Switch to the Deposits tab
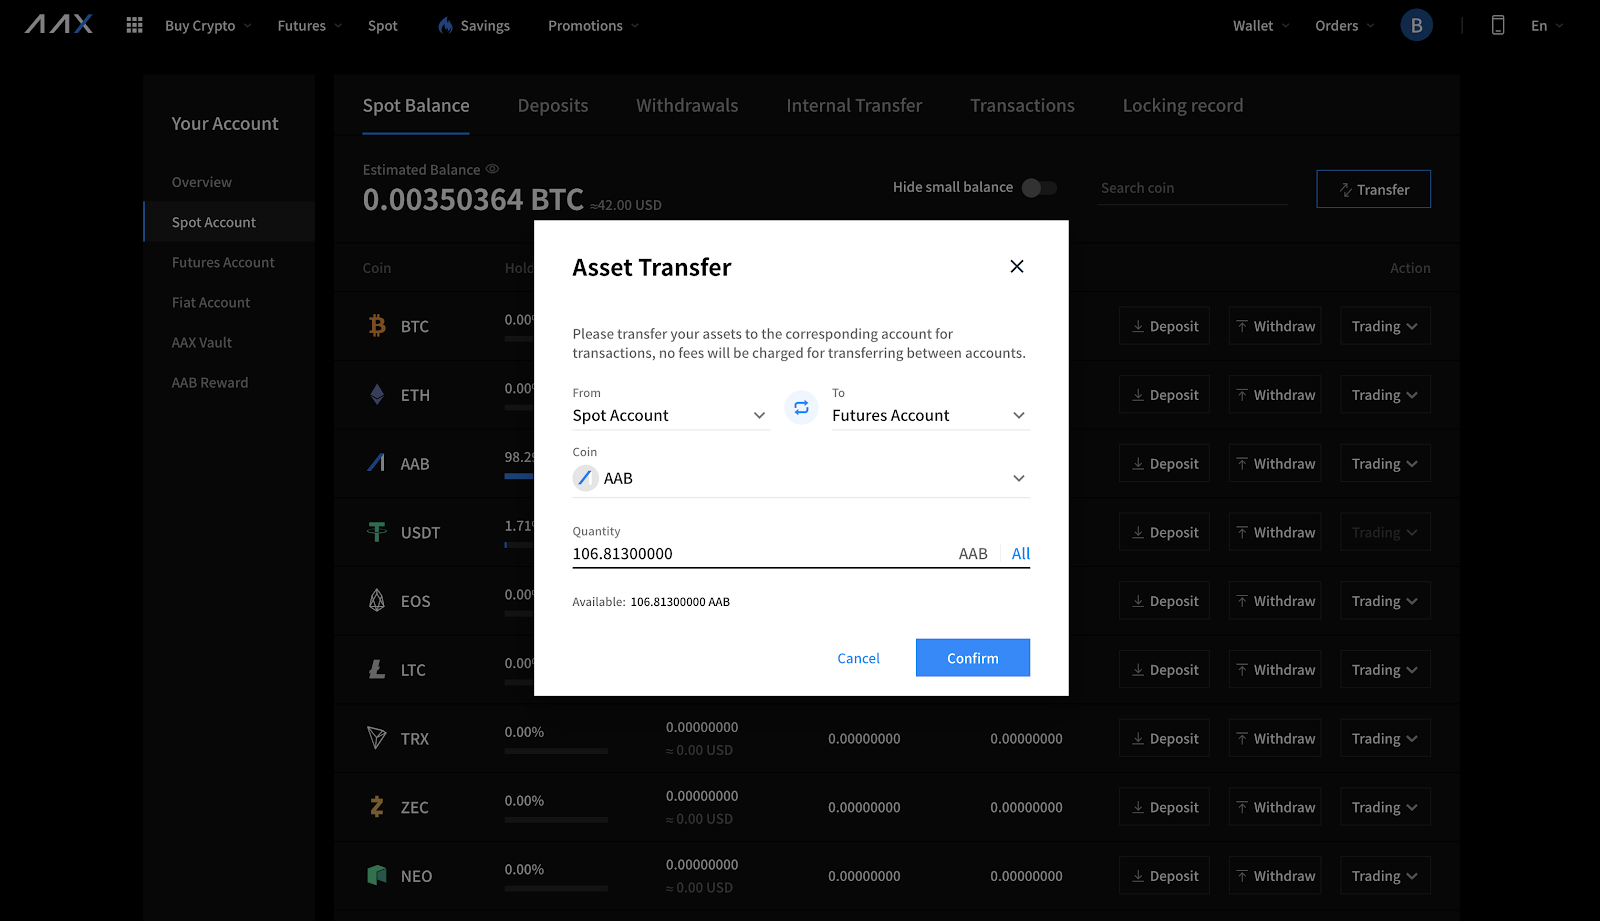This screenshot has width=1600, height=921. [553, 105]
